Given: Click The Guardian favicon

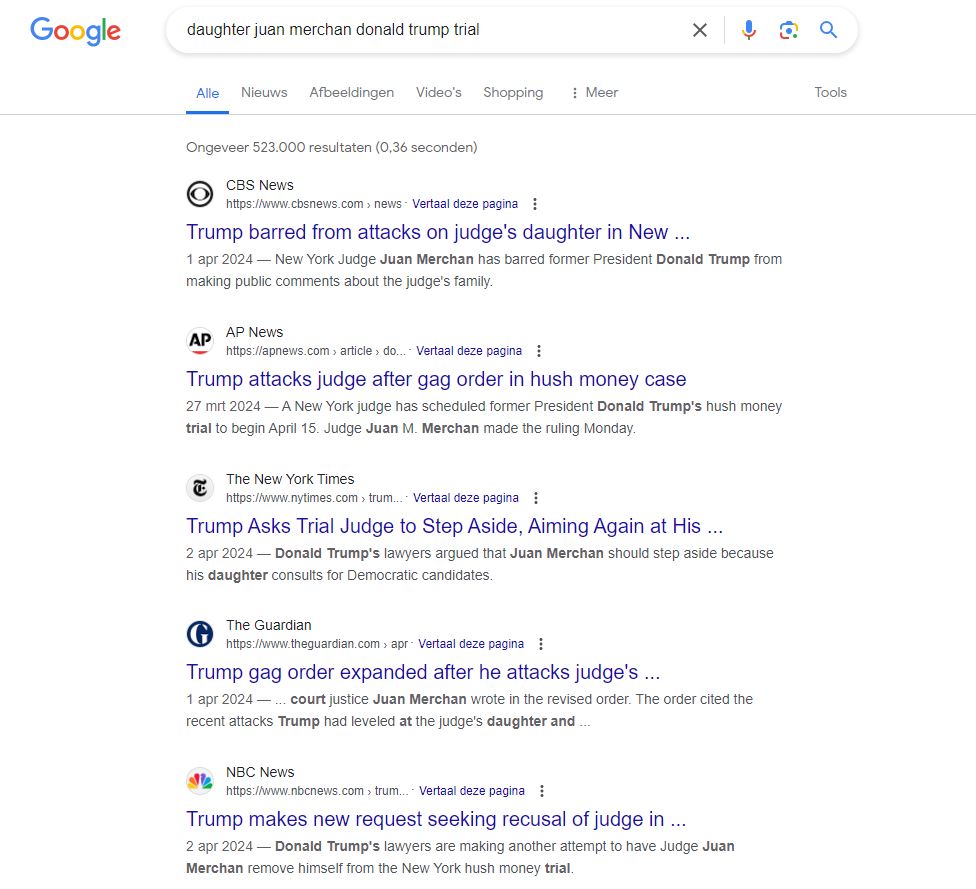Looking at the screenshot, I should click(x=200, y=634).
